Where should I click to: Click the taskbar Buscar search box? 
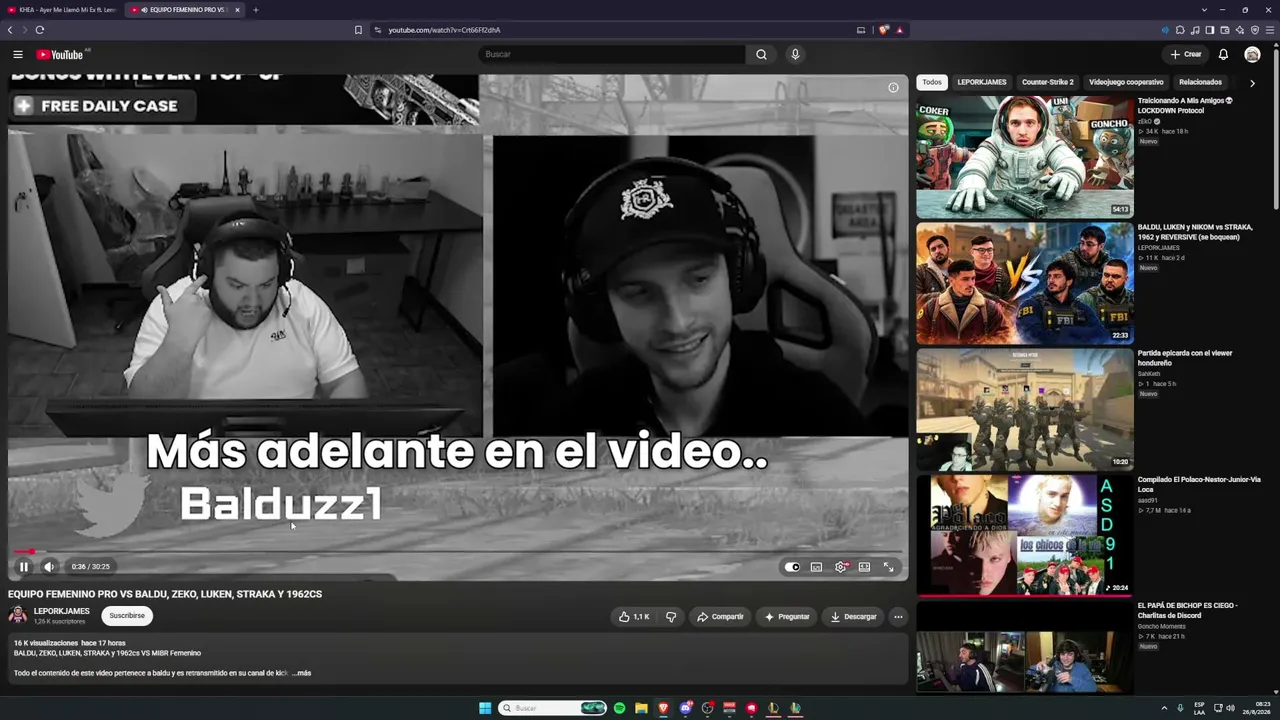[553, 708]
